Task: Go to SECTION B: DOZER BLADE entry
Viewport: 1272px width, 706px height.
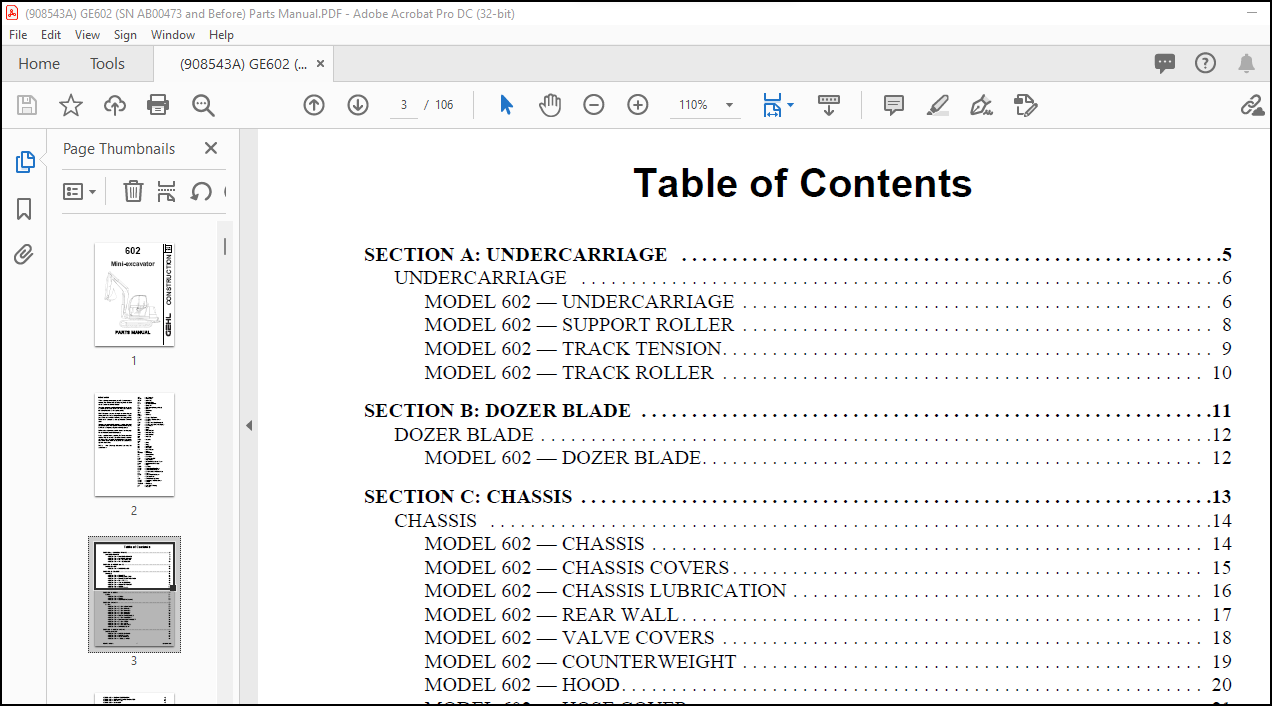Action: click(798, 411)
